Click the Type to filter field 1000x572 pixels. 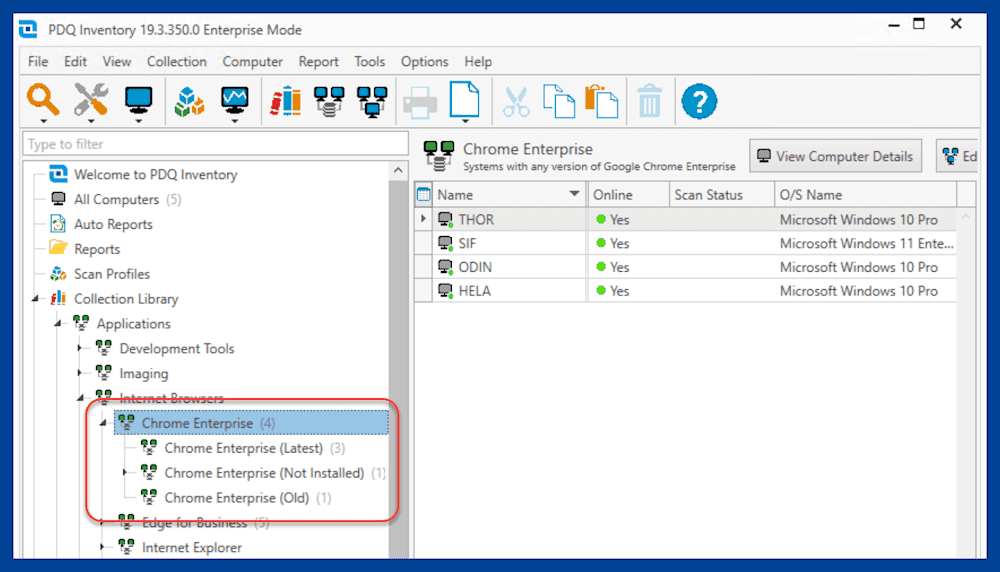pos(216,144)
